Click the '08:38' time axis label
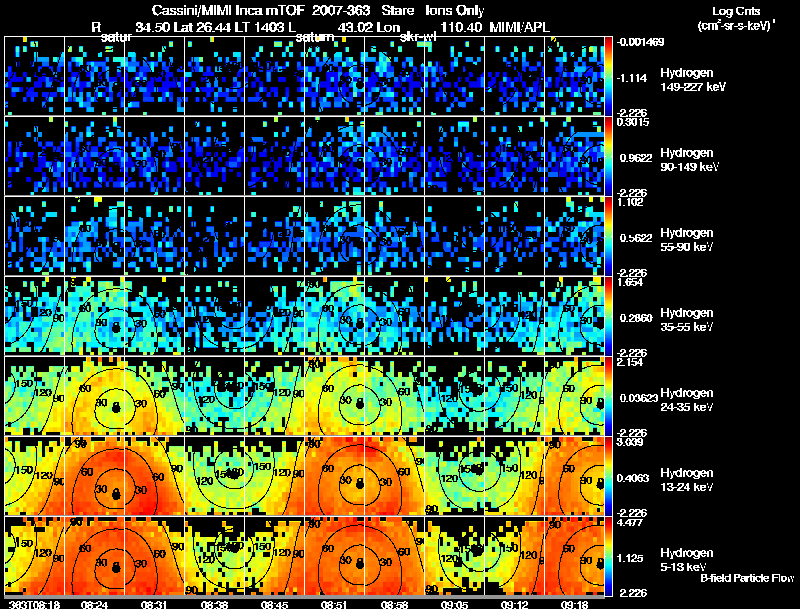800x609 pixels. 214,604
